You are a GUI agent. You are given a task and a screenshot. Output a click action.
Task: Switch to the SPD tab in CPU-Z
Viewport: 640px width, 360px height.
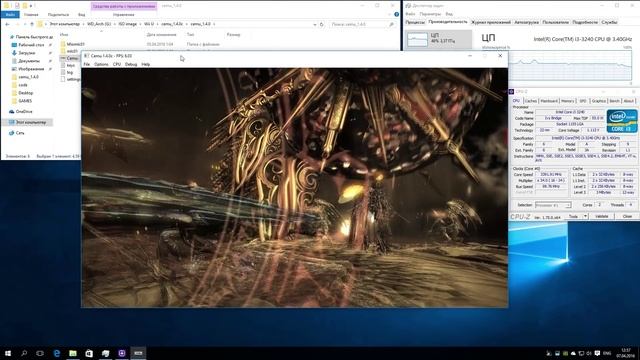click(x=582, y=101)
